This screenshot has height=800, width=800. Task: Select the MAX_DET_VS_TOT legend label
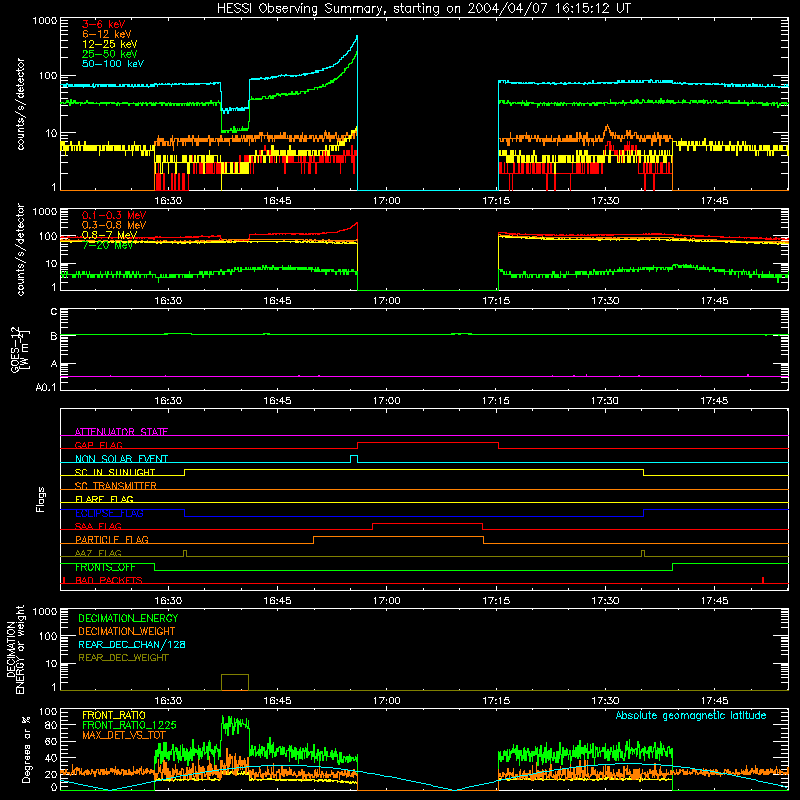(124, 736)
